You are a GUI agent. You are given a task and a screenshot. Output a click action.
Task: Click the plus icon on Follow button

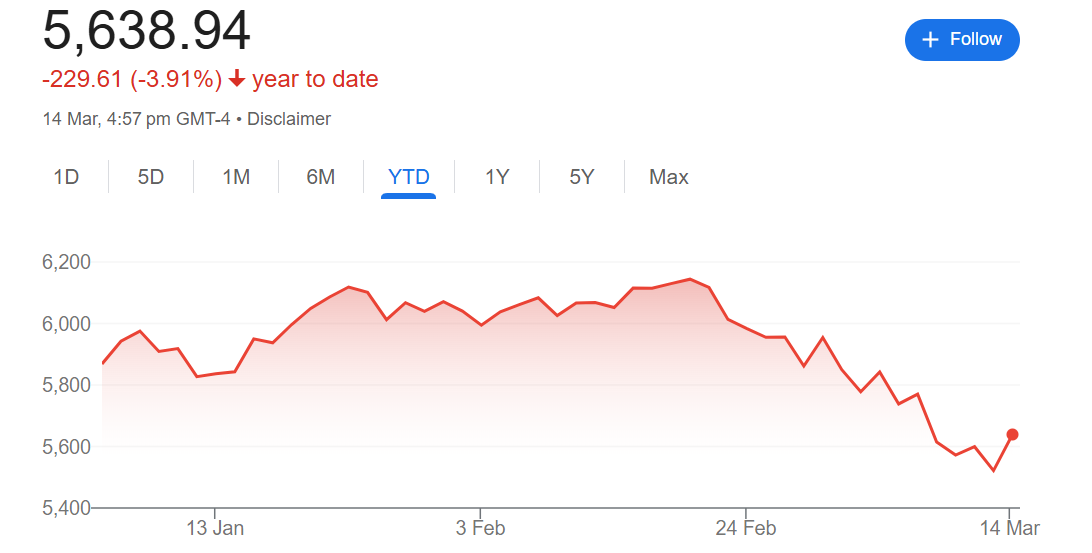click(x=931, y=40)
